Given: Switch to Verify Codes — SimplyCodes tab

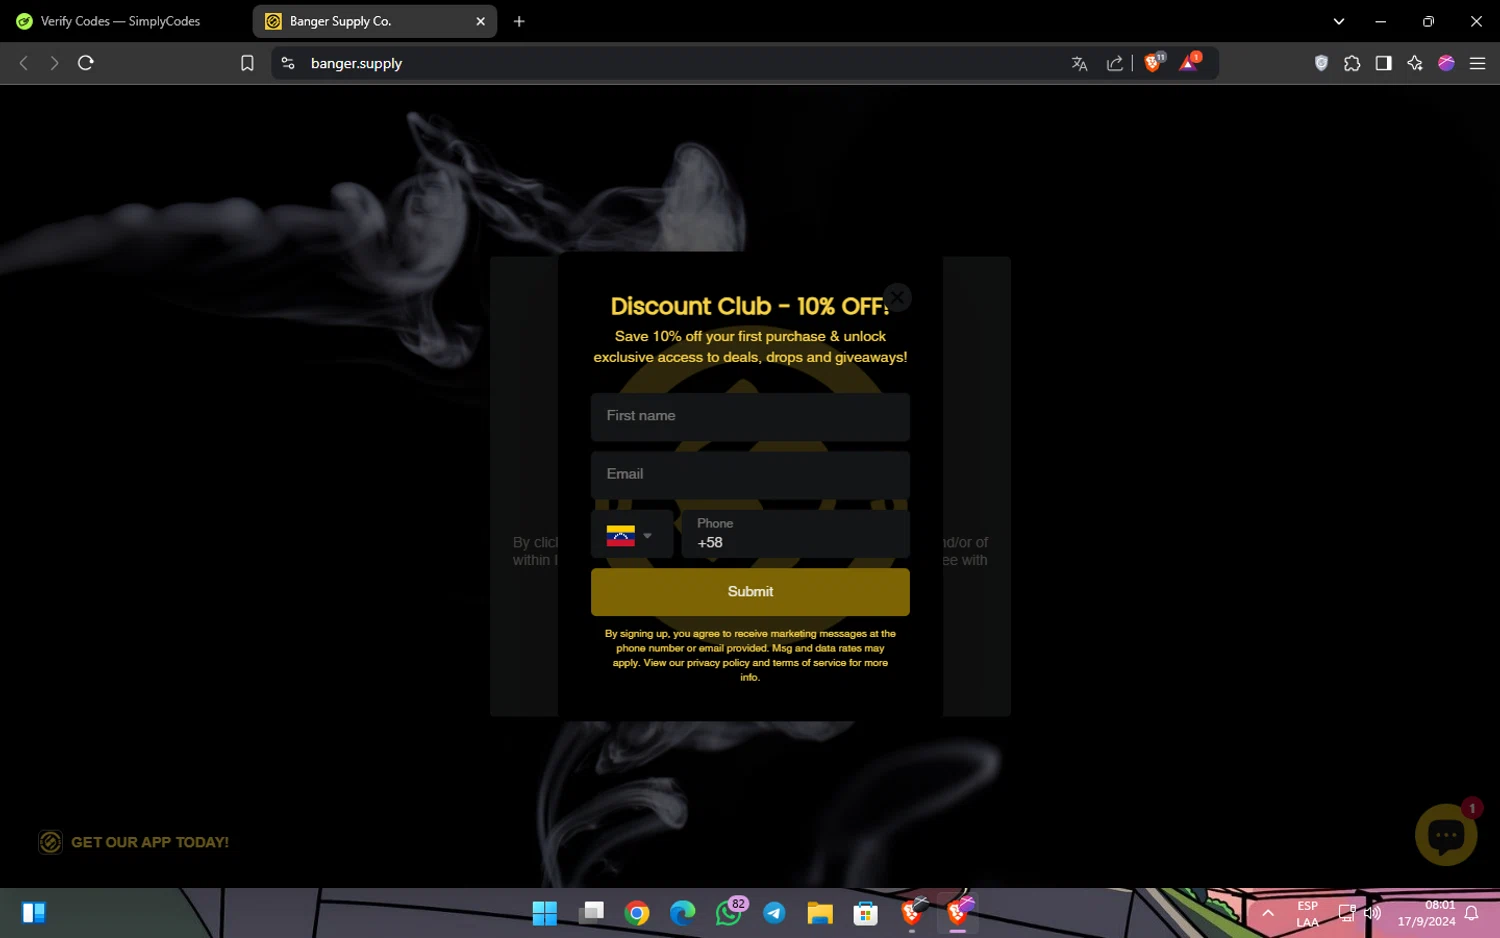Looking at the screenshot, I should click(x=120, y=21).
